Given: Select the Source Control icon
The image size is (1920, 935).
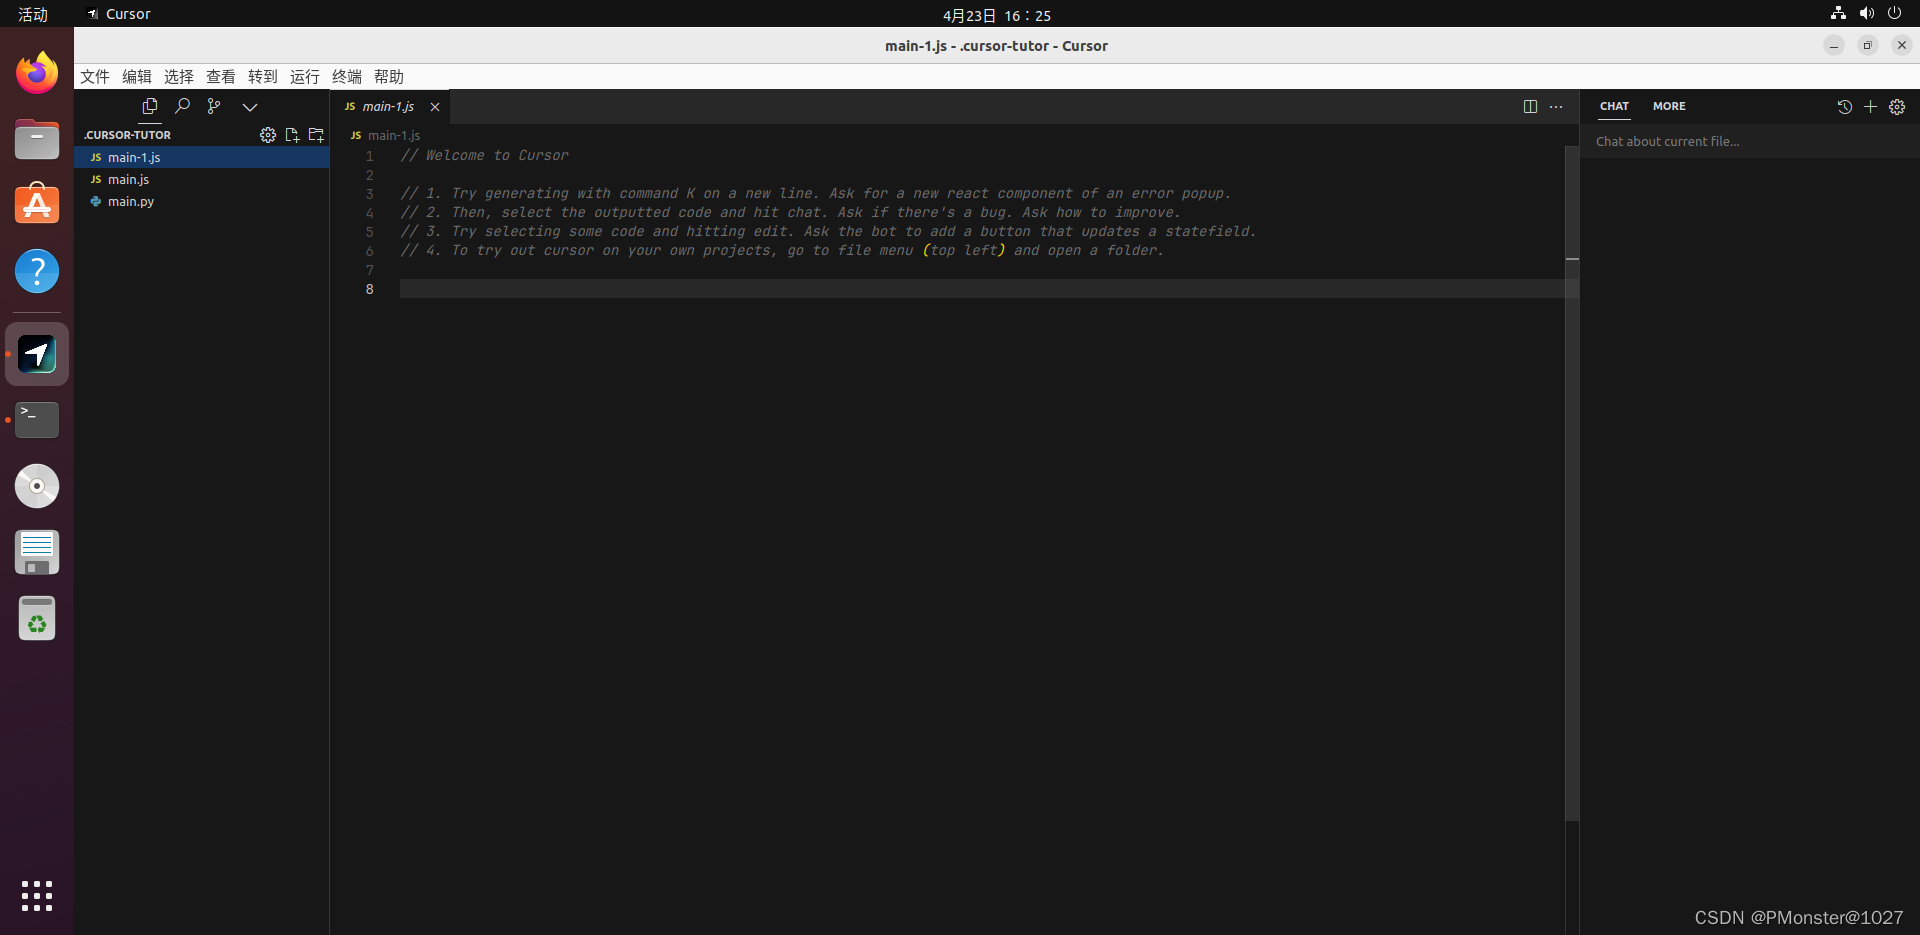Looking at the screenshot, I should [214, 106].
